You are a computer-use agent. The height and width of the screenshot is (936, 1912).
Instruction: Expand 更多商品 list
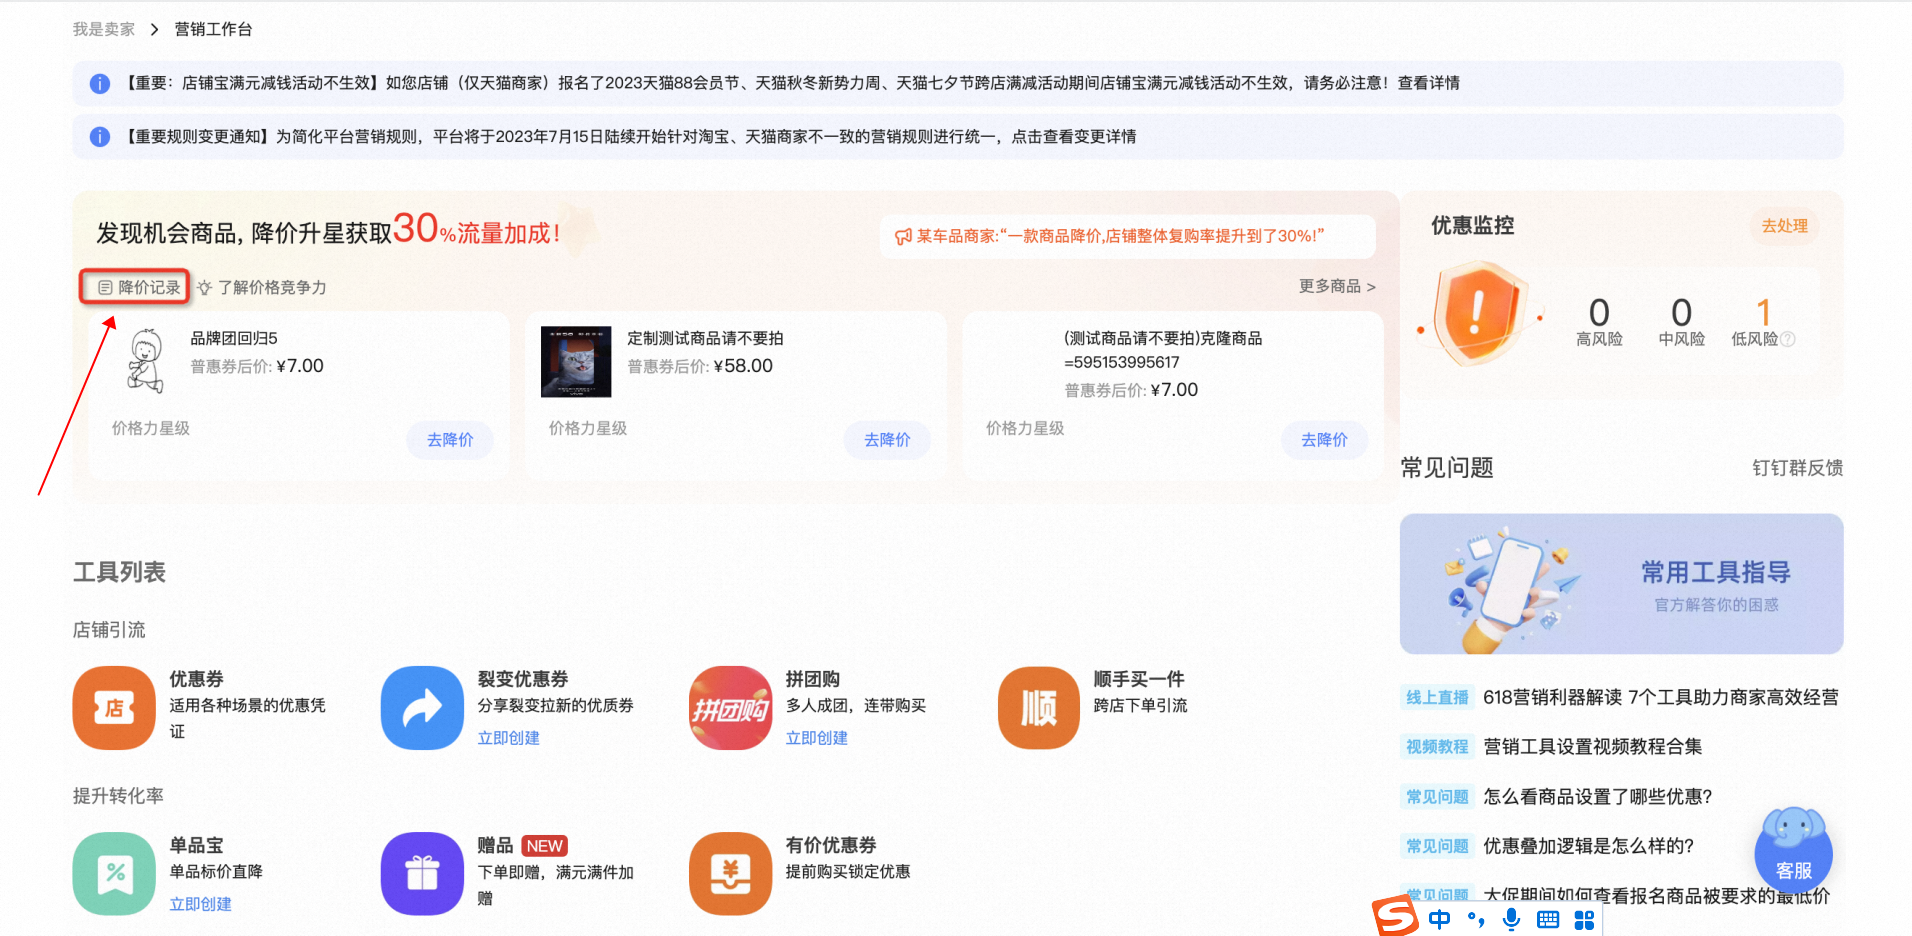point(1337,287)
